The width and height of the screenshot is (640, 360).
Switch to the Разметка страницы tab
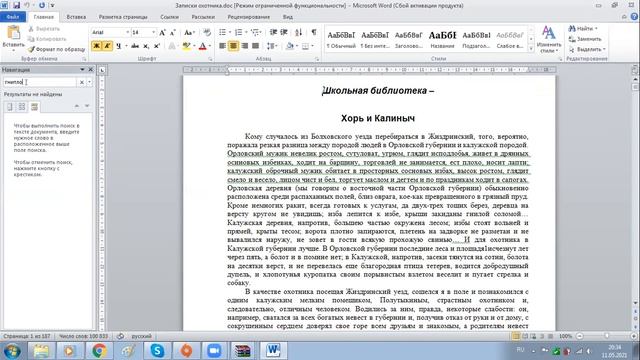click(123, 17)
